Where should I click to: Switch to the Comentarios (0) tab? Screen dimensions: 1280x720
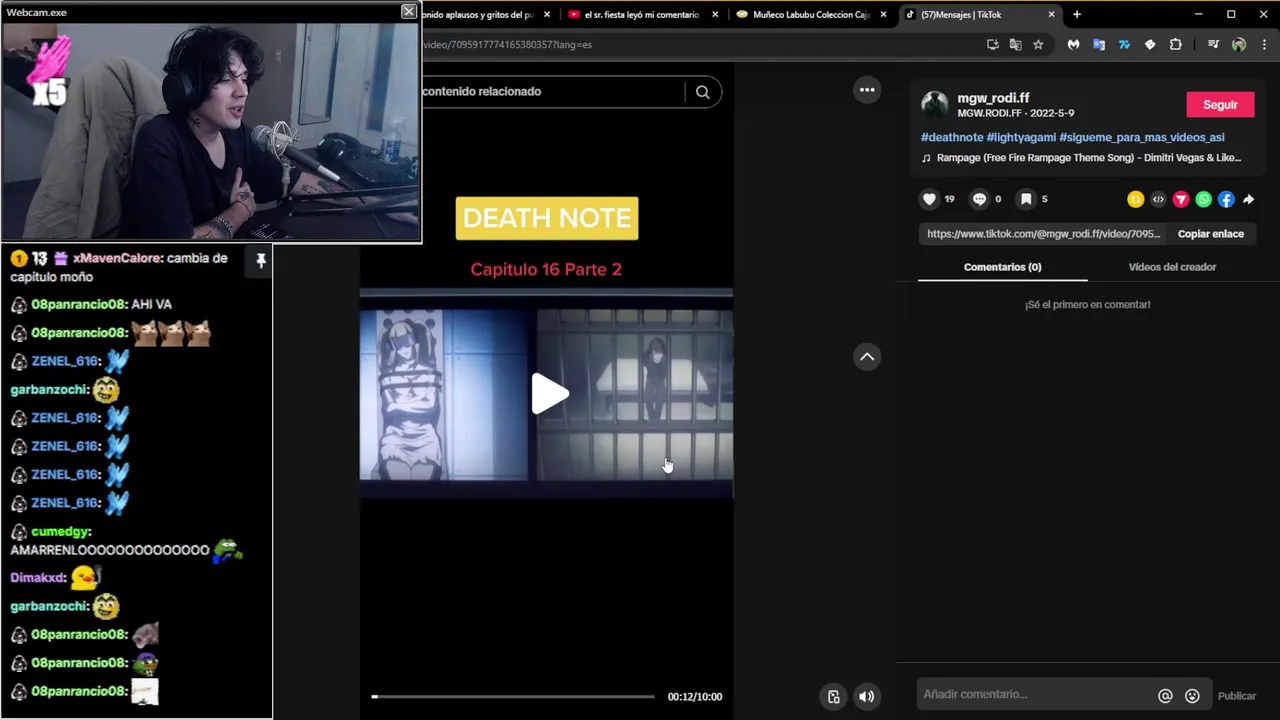click(x=1002, y=267)
